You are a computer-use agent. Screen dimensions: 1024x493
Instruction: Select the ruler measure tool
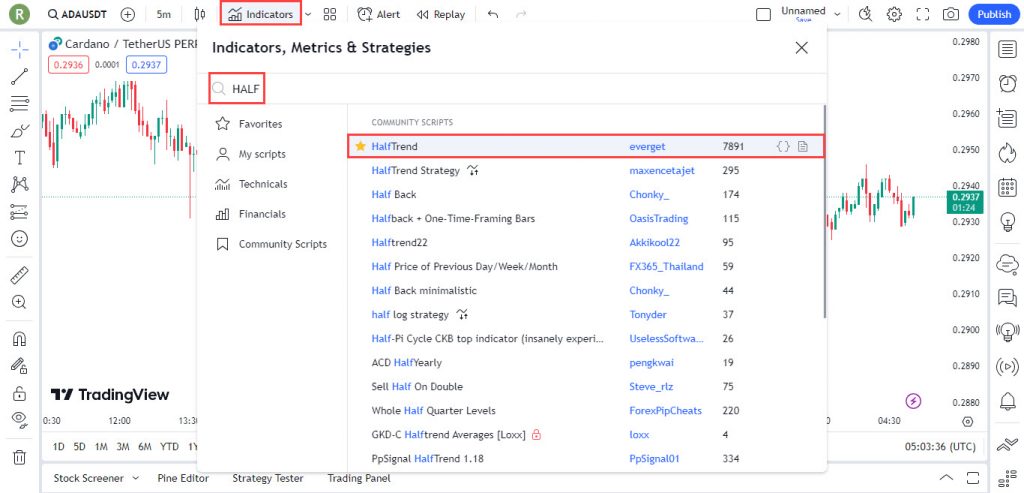pos(20,275)
